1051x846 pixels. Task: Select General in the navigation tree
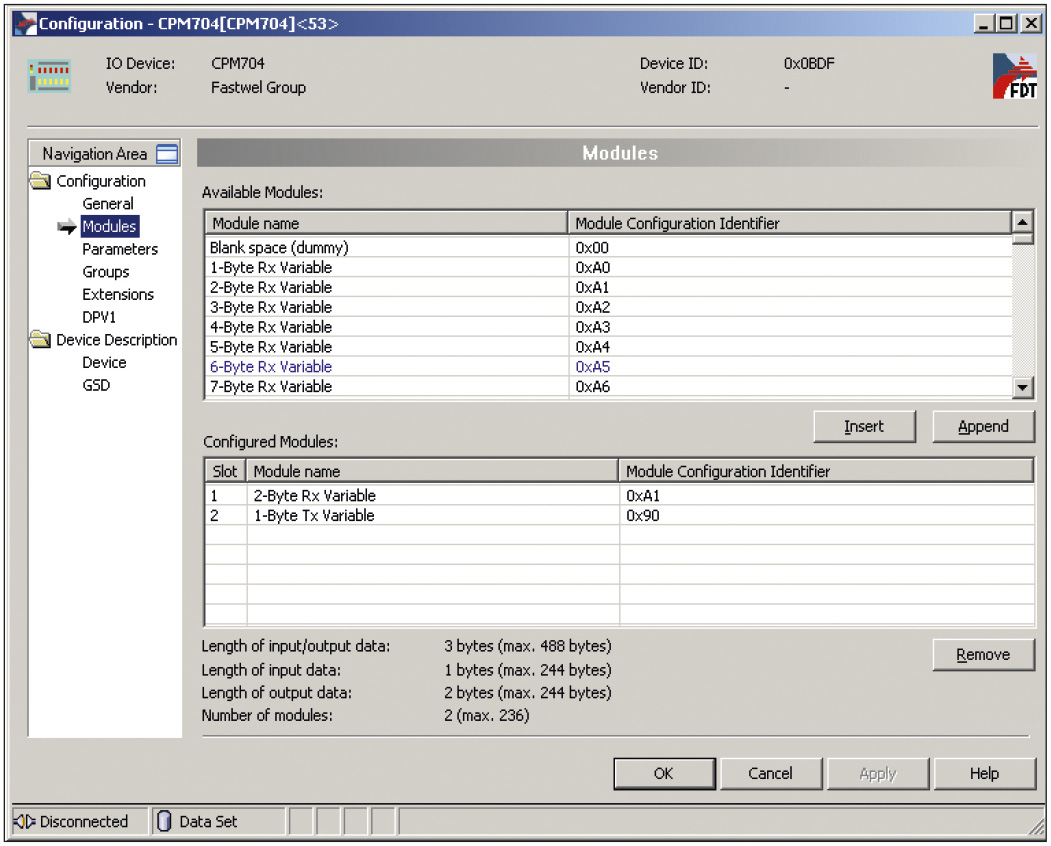click(x=108, y=203)
